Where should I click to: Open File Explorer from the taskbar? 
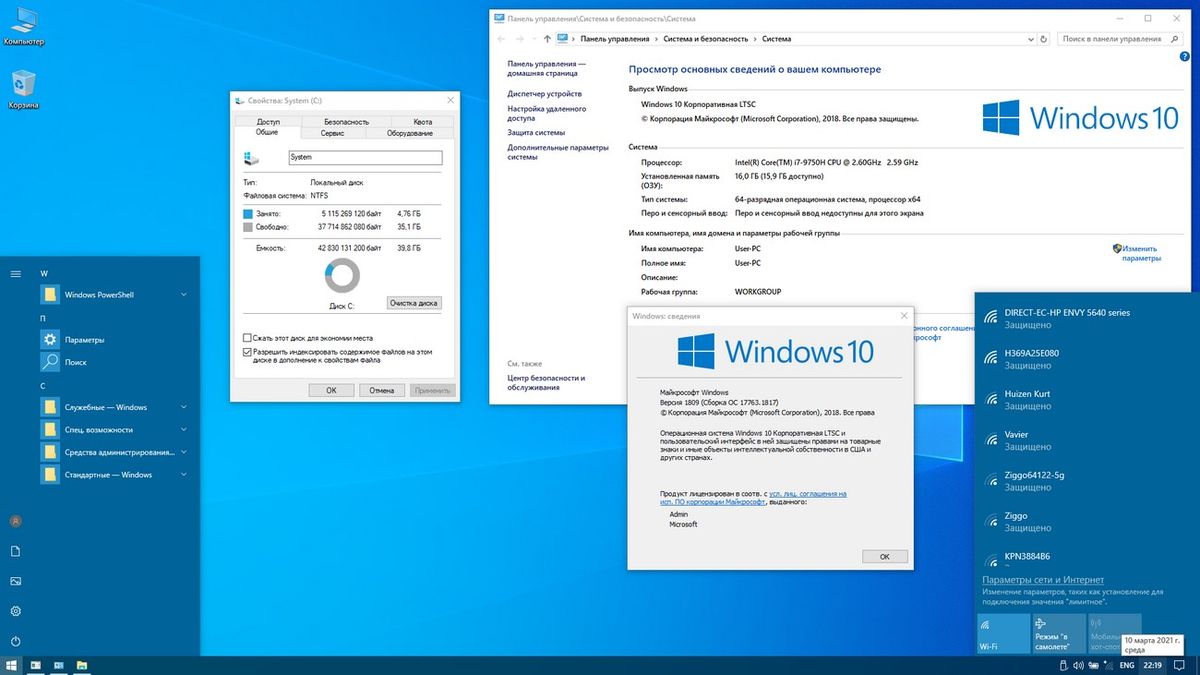tap(83, 665)
